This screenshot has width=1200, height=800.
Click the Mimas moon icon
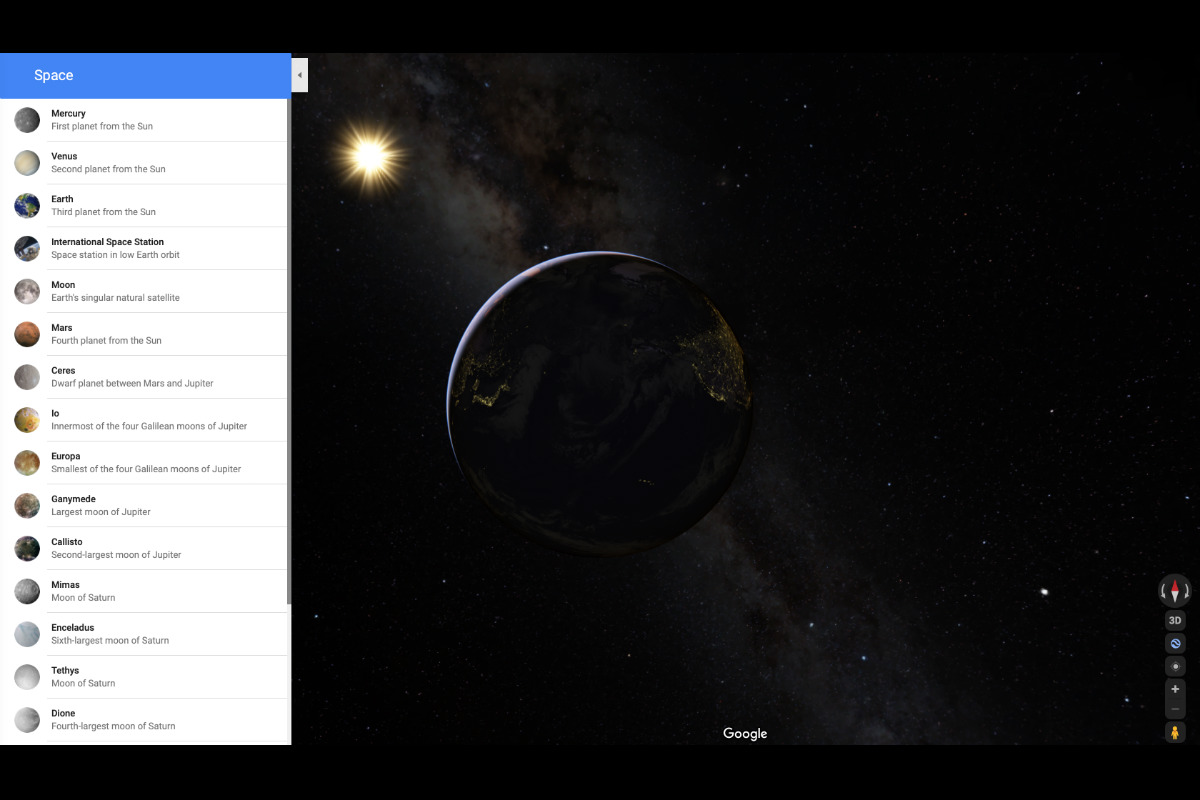tap(27, 591)
